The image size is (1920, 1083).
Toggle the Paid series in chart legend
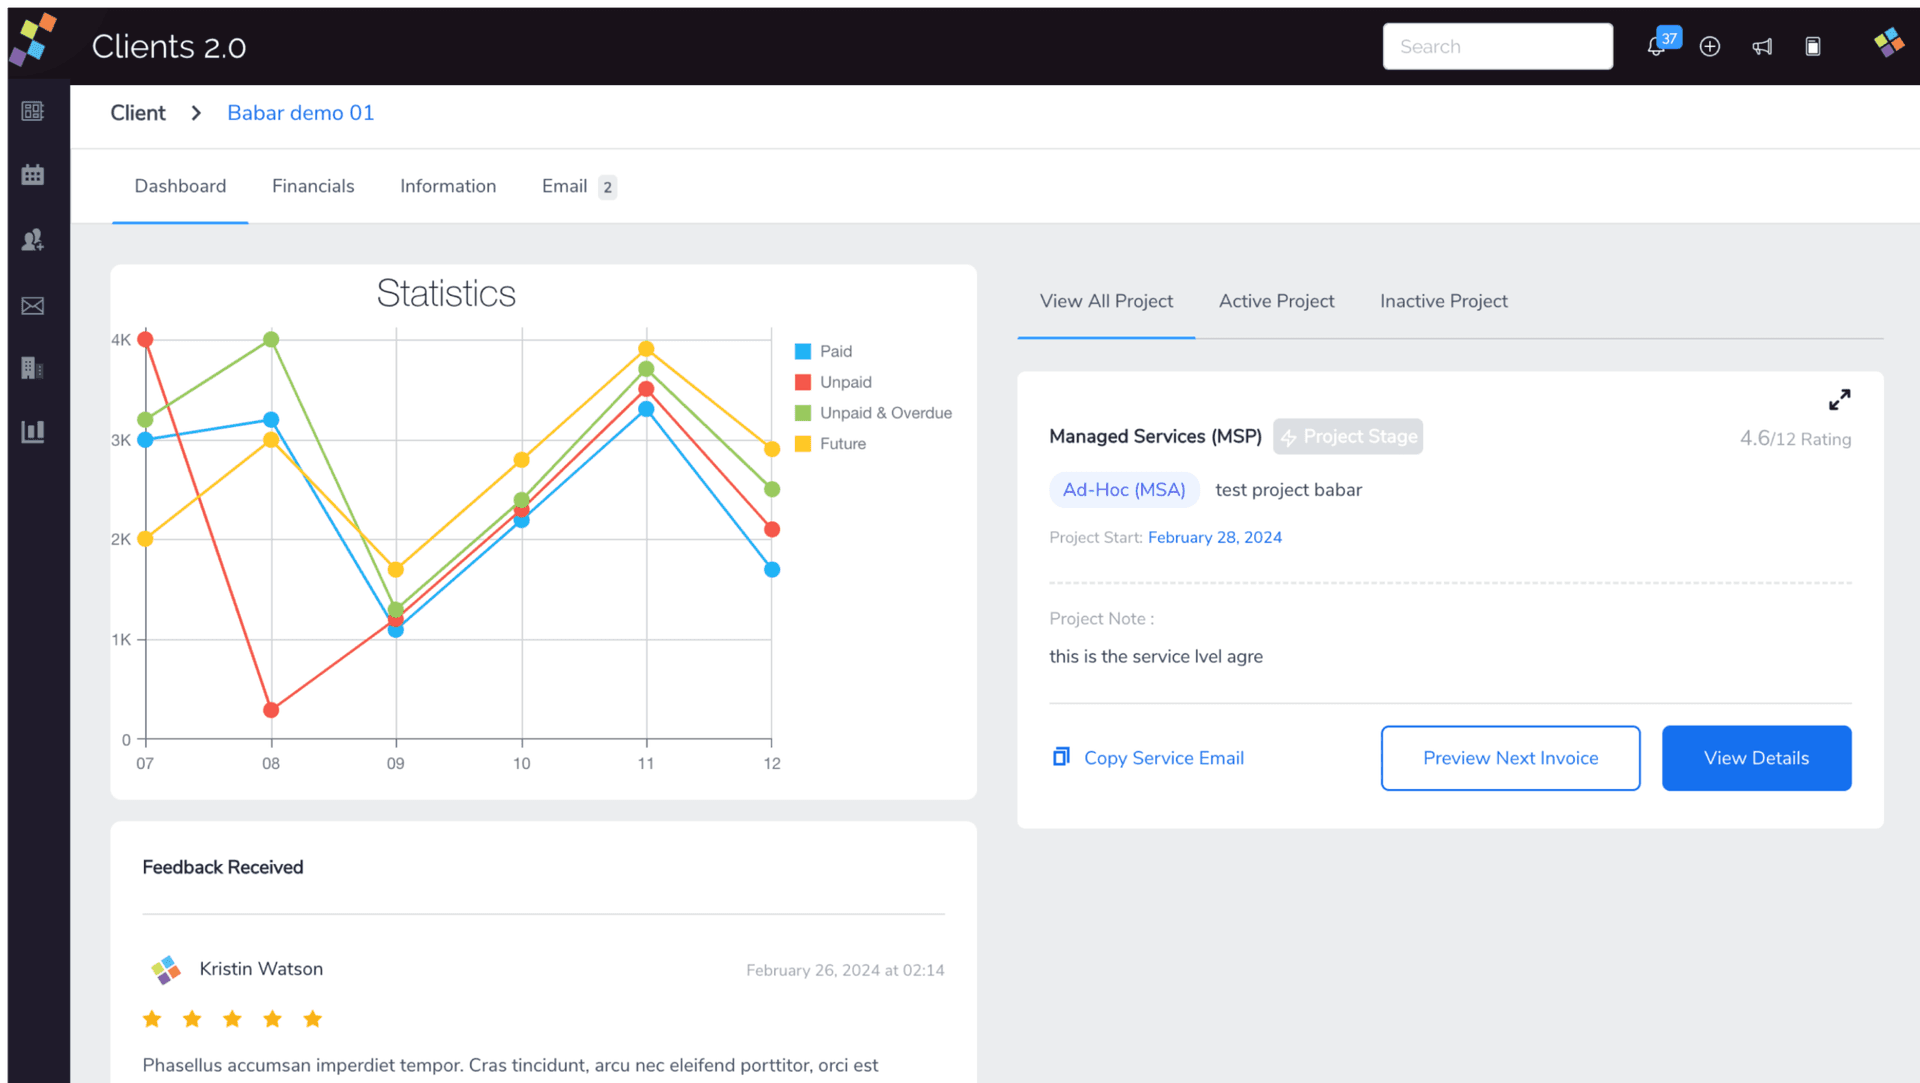click(x=835, y=351)
